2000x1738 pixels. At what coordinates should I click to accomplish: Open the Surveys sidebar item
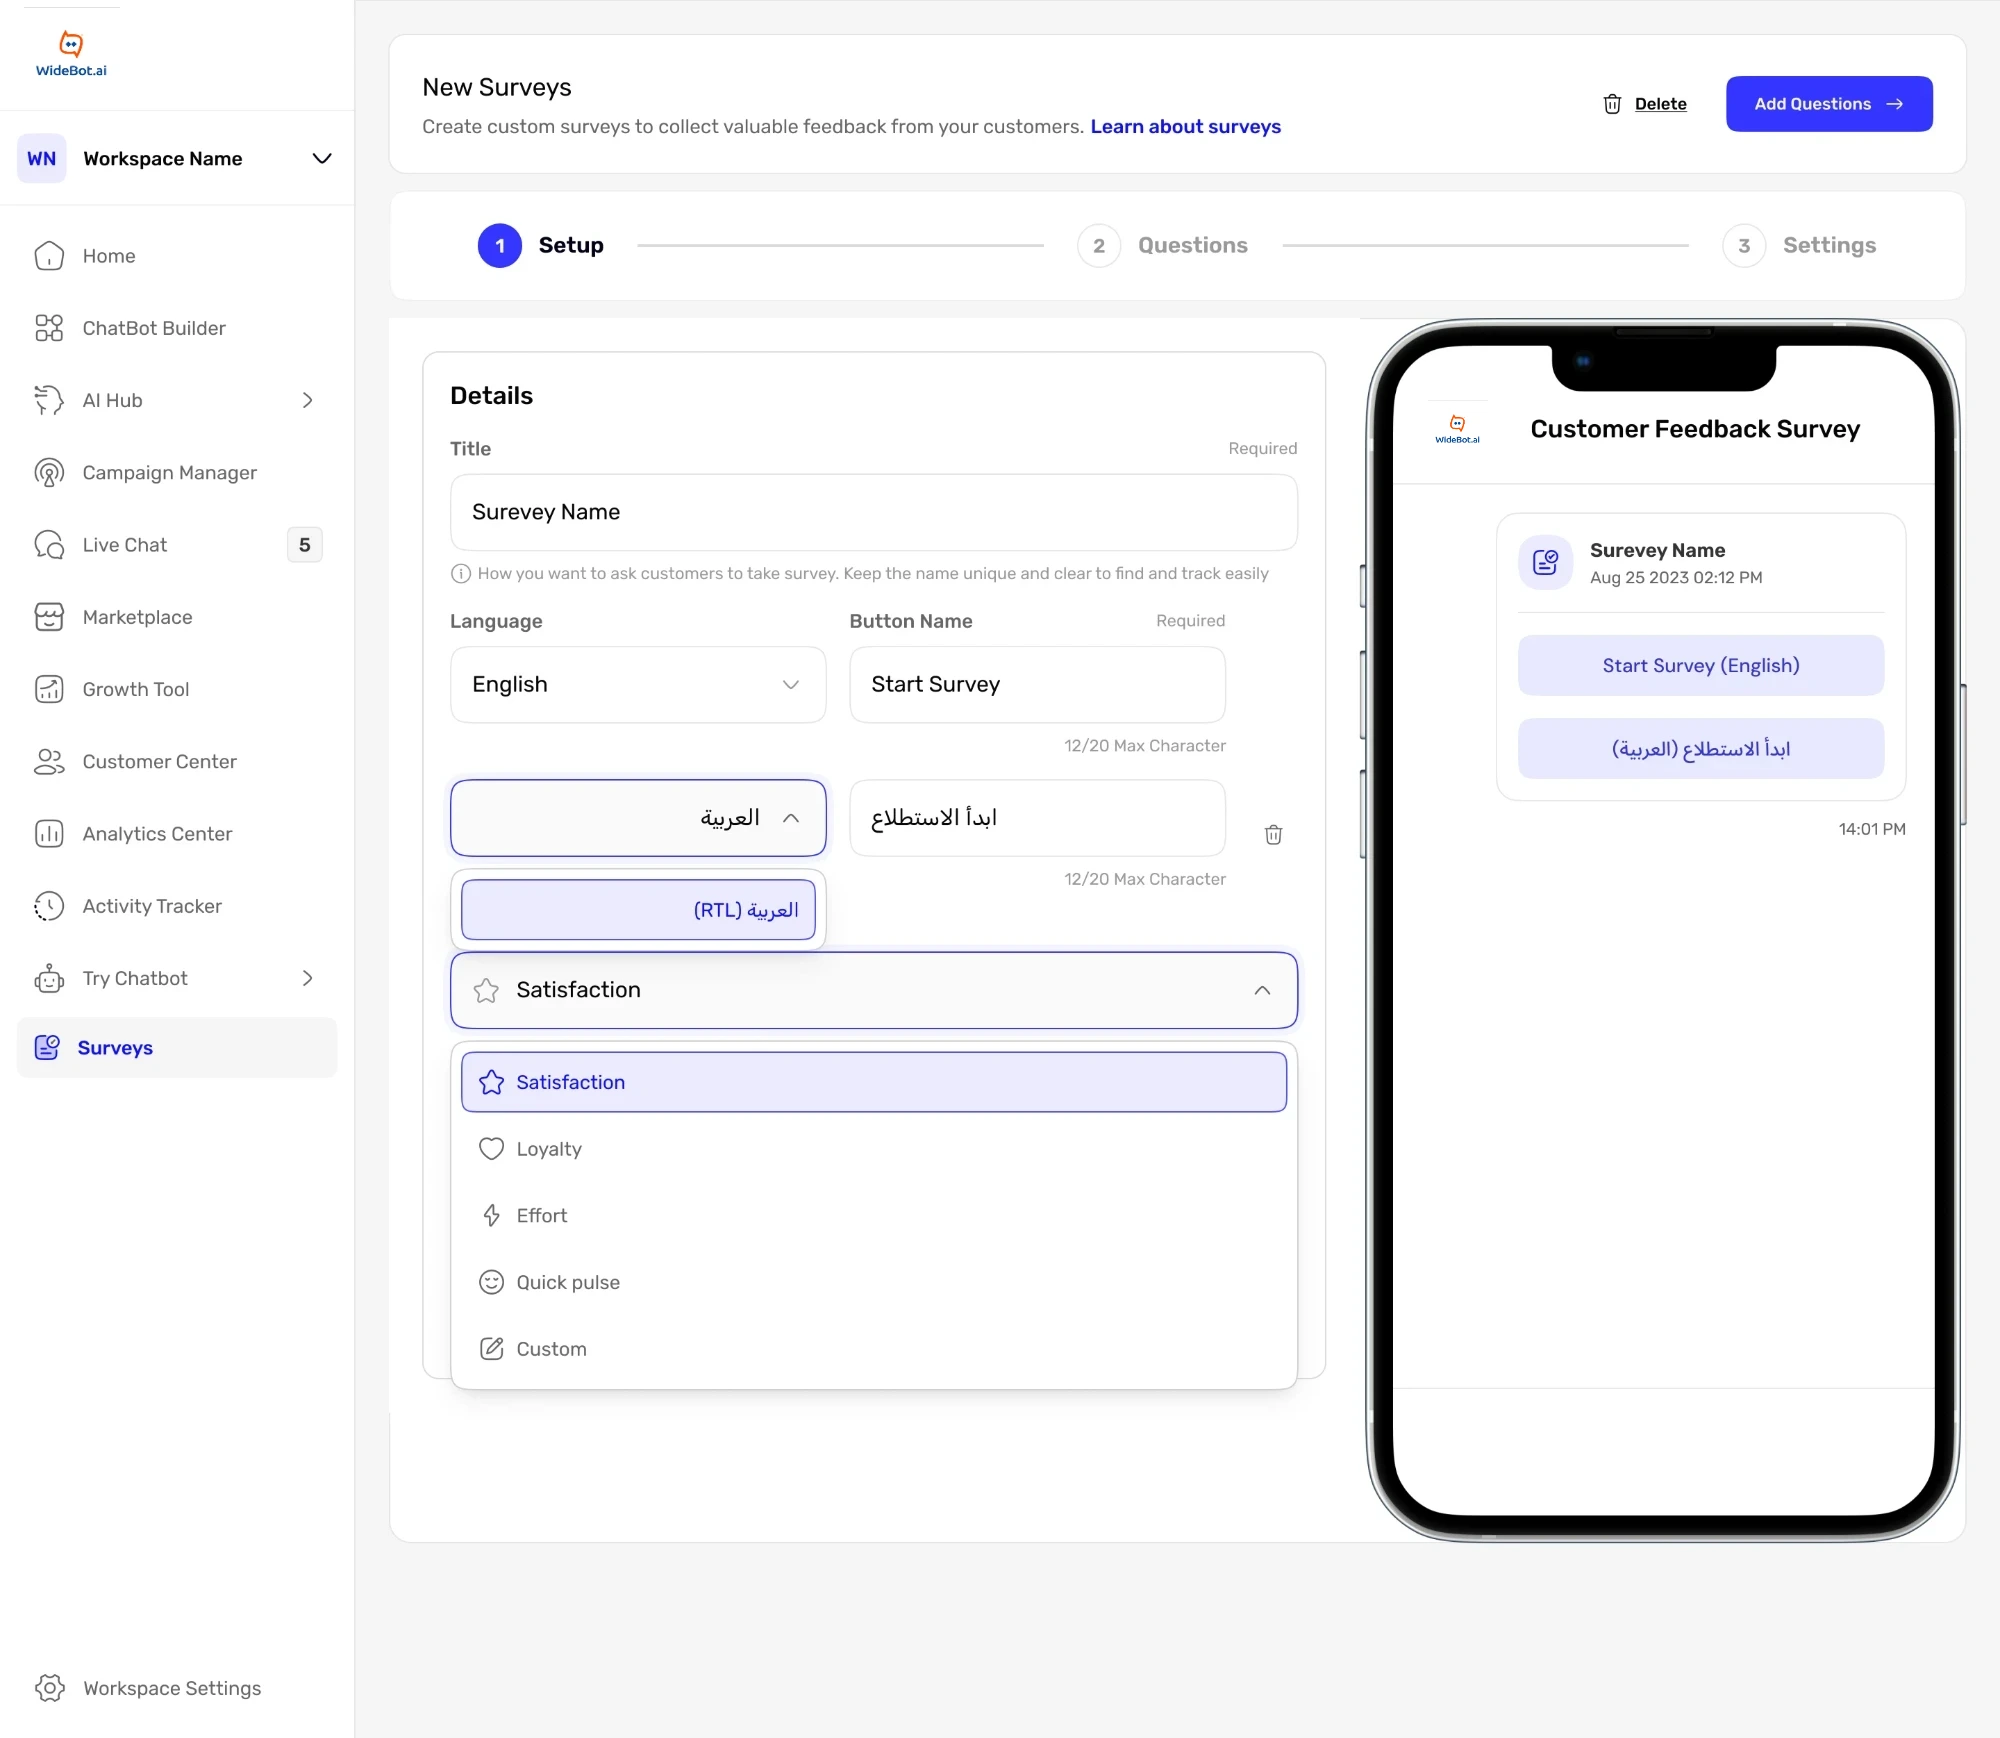click(177, 1048)
